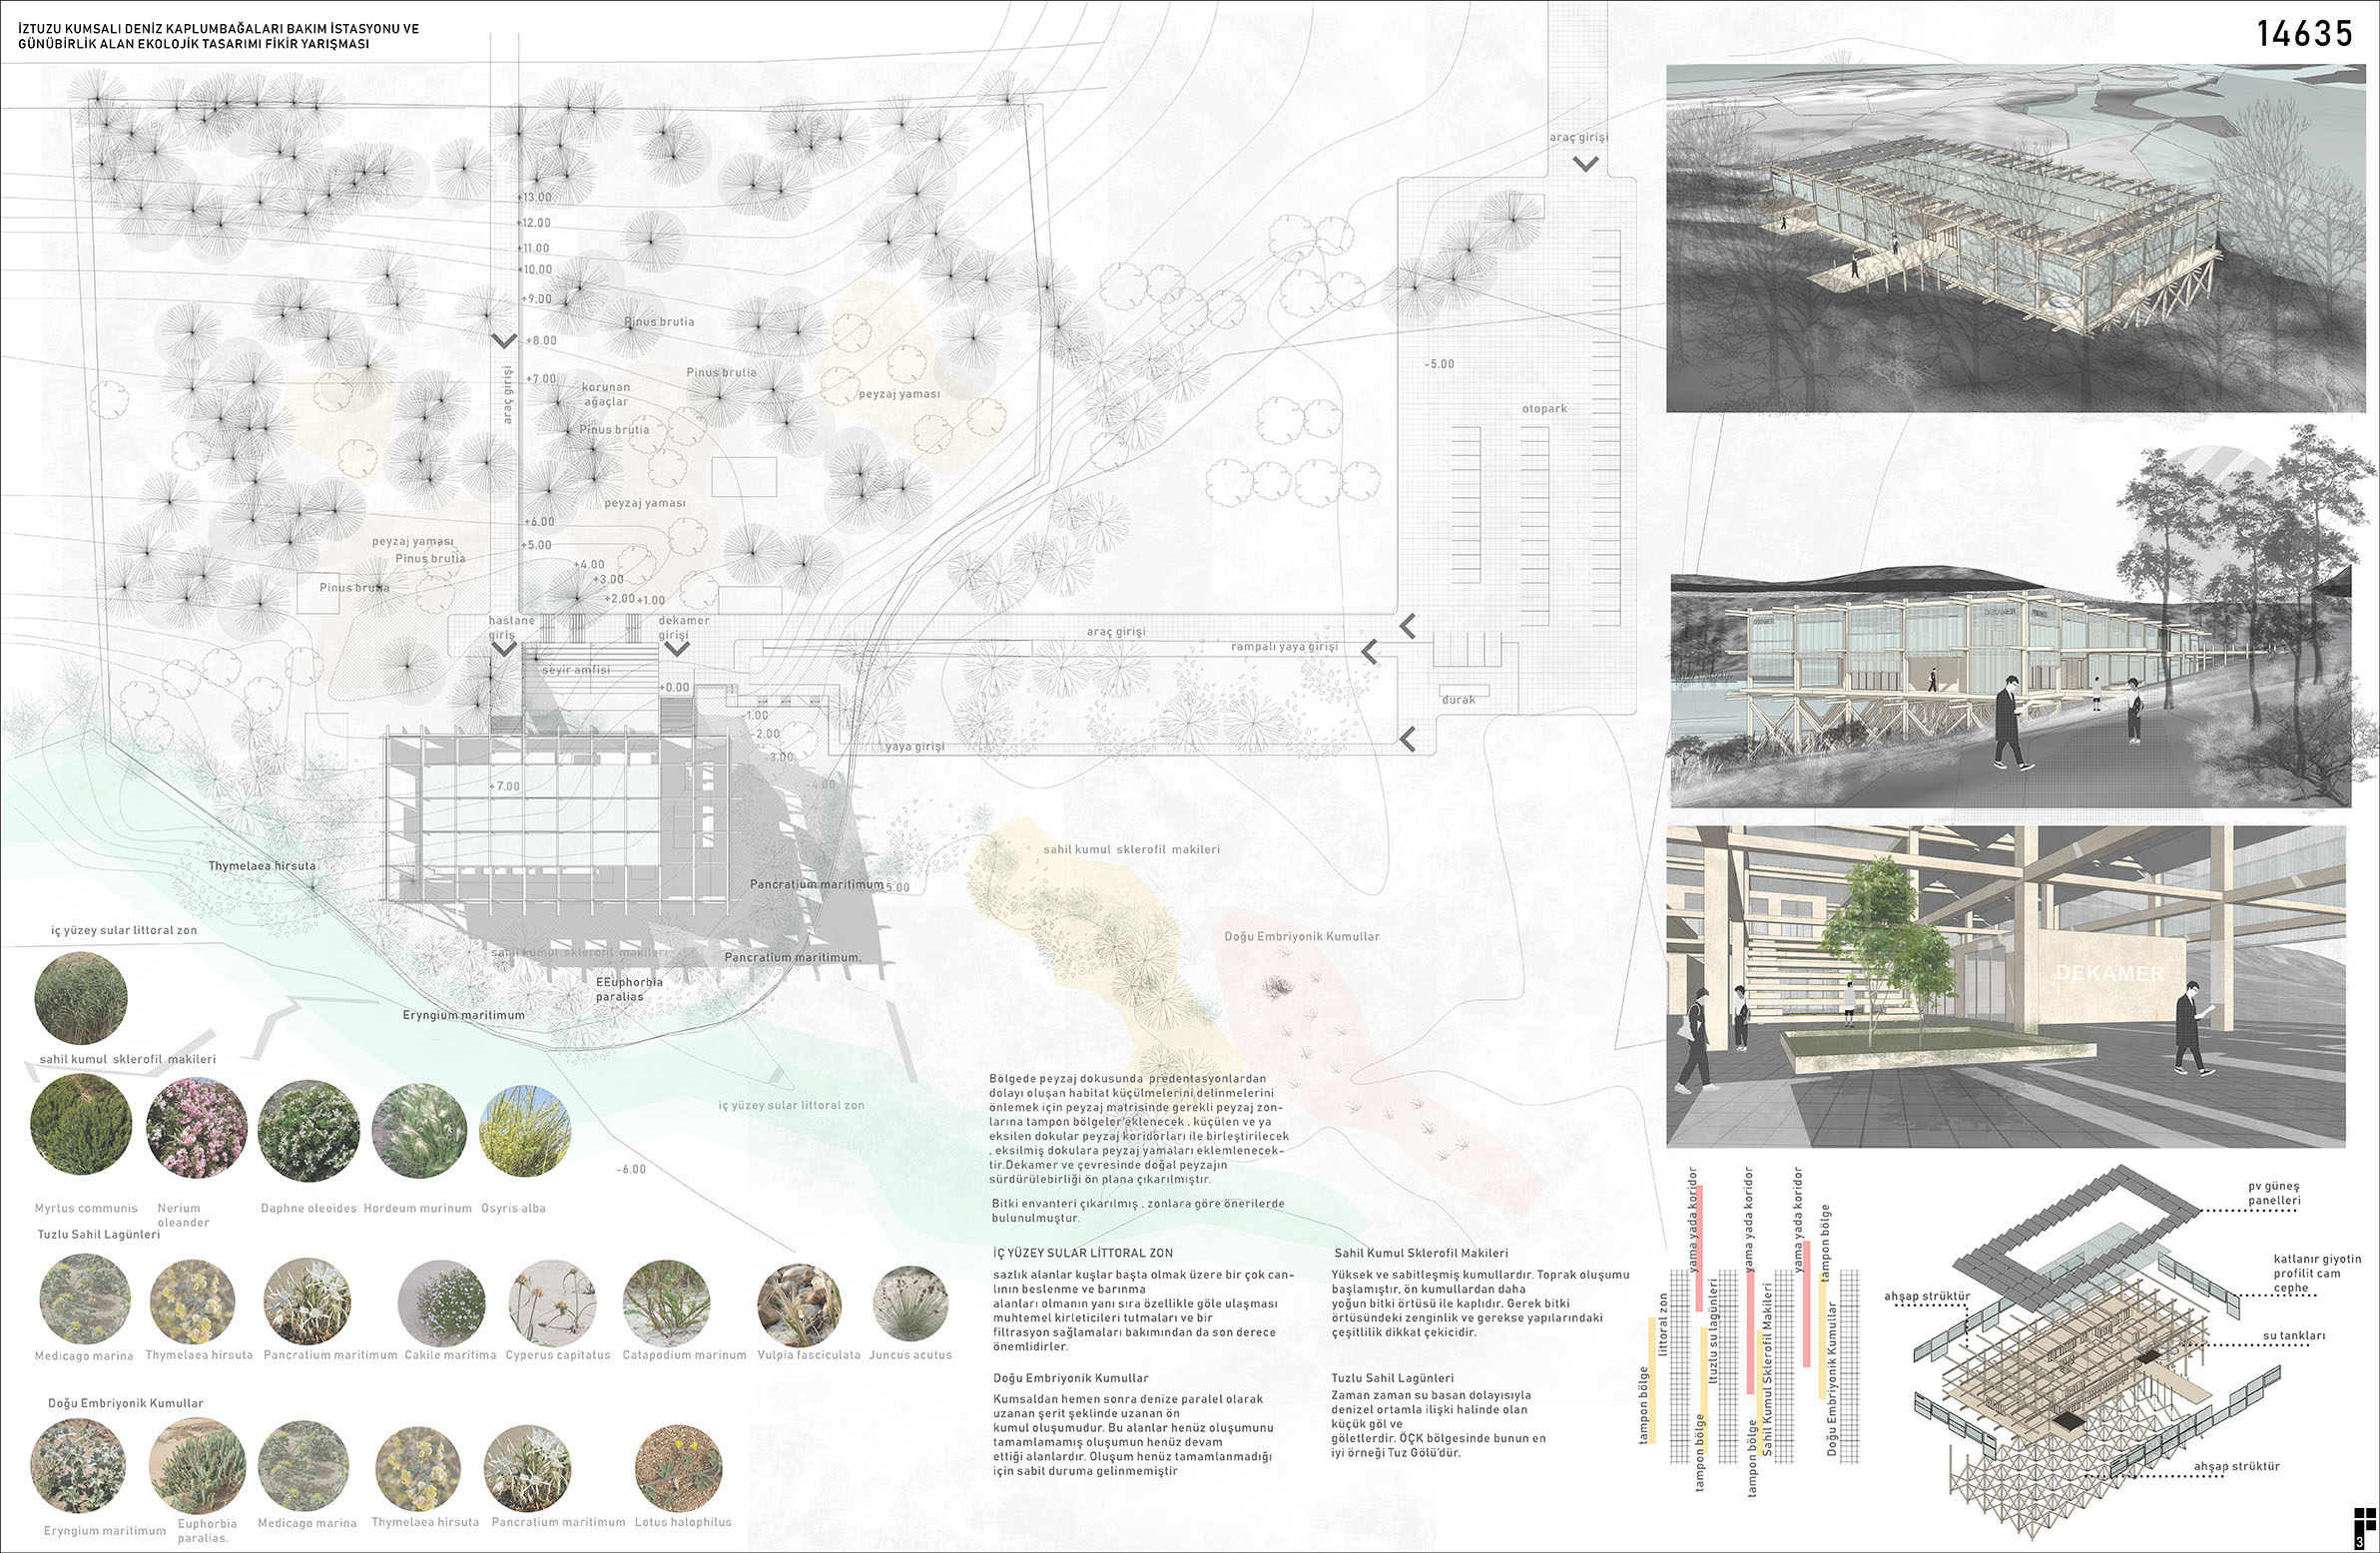The width and height of the screenshot is (2380, 1553).
Task: Click the pink 'yama yada koridor' bar
Action: pos(1699,1248)
